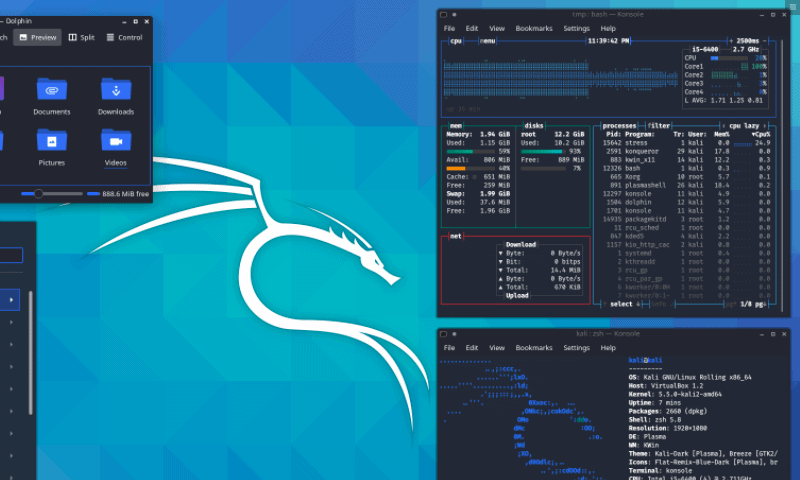800x480 pixels.
Task: Decrease update interval with minus beside 2500ms
Action: tap(765, 41)
